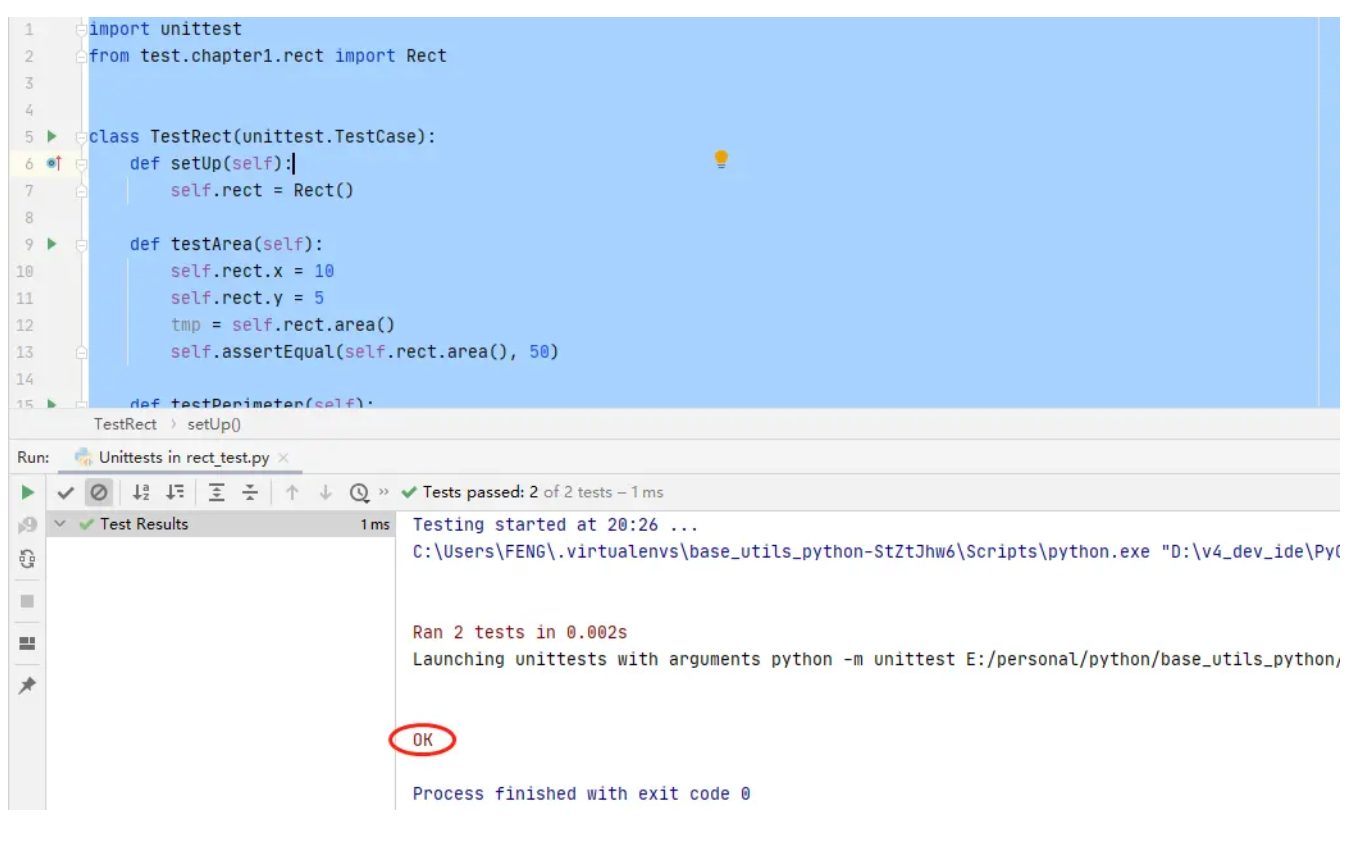Image resolution: width=1351 pixels, height=860 pixels.
Task: Close the Unittests in rect_test.py tab
Action: (x=283, y=458)
